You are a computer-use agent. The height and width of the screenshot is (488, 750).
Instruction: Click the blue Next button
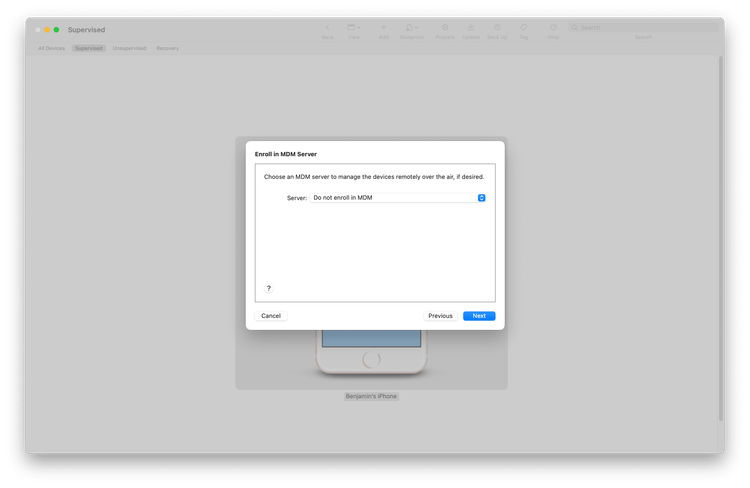[x=479, y=316]
